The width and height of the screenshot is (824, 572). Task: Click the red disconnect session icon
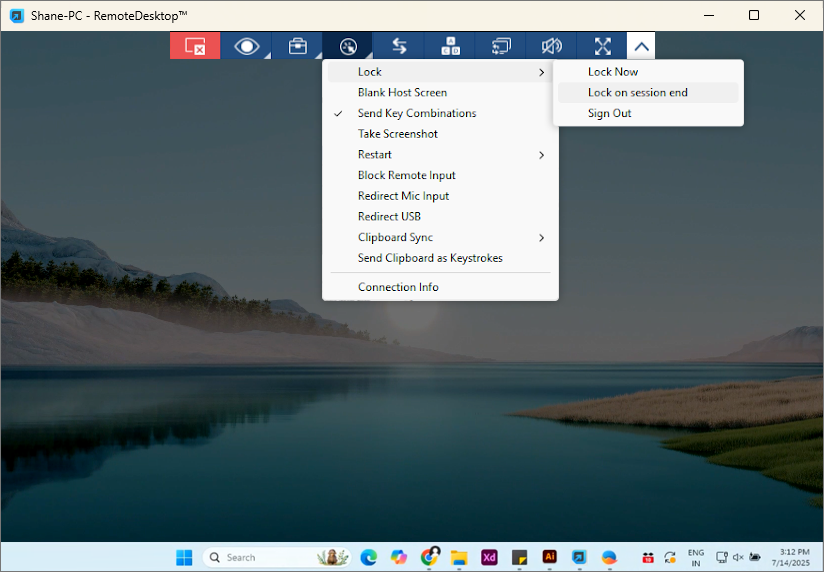(195, 46)
